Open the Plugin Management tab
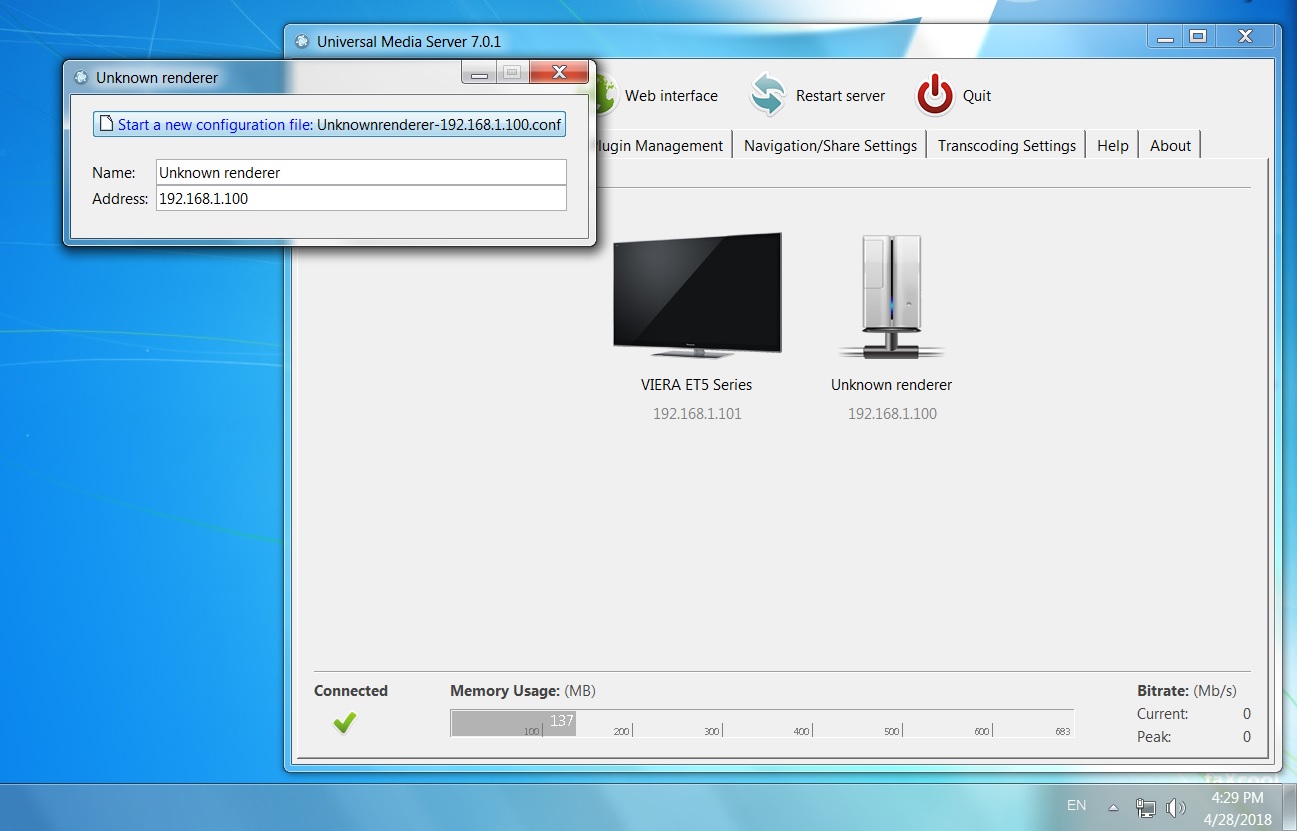This screenshot has height=831, width=1297. (660, 146)
